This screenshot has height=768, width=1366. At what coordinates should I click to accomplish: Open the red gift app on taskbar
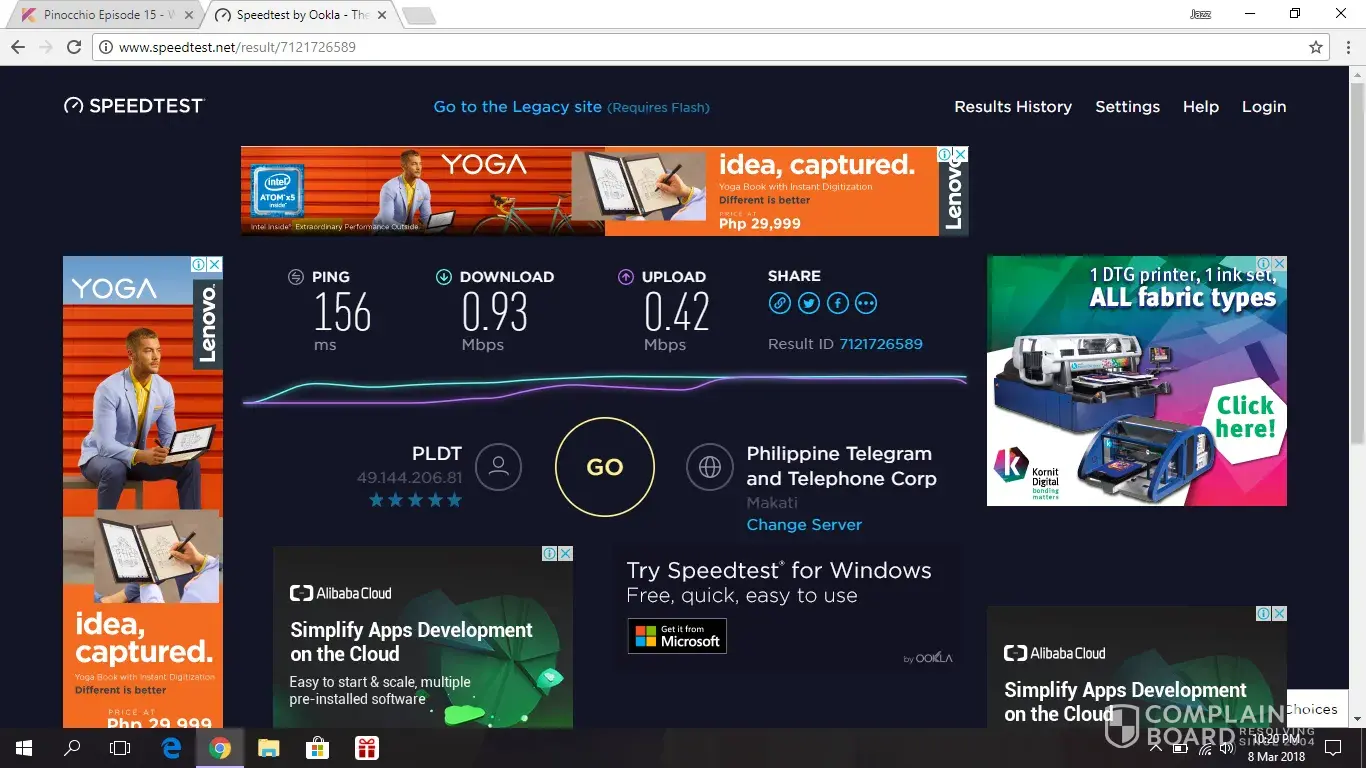click(x=366, y=748)
